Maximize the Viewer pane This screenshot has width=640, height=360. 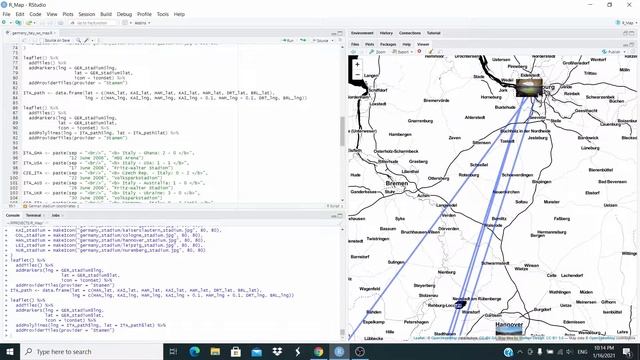tap(632, 44)
